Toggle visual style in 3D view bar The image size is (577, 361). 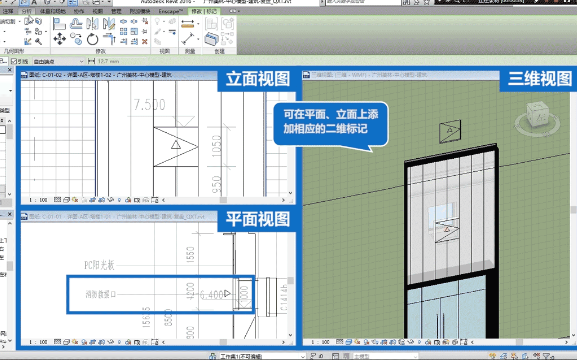point(348,342)
